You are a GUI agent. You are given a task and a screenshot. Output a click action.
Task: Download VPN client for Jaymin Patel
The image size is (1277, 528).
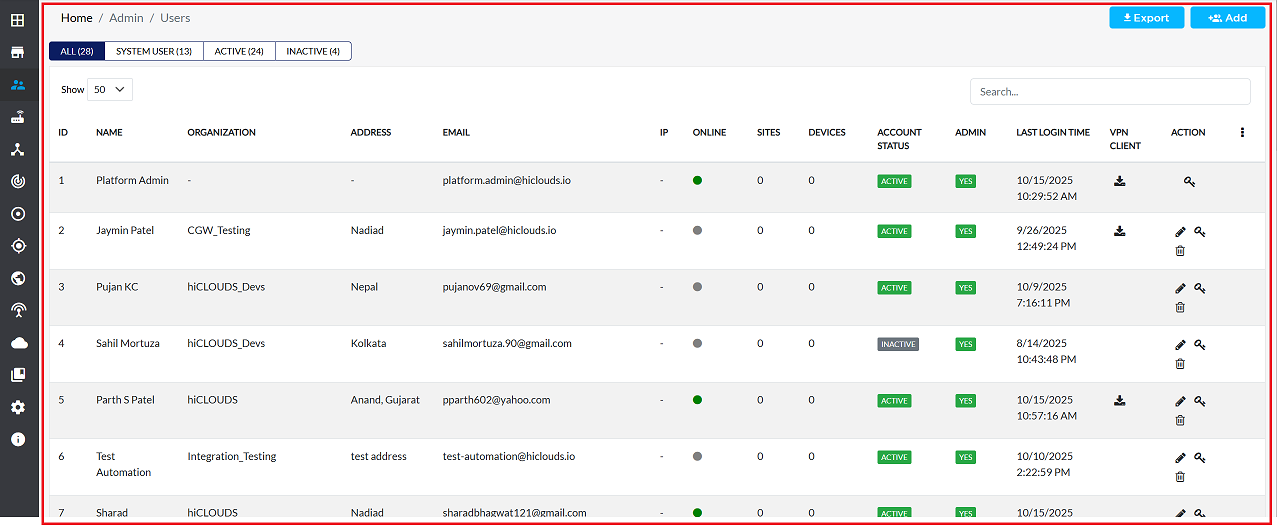[1120, 231]
